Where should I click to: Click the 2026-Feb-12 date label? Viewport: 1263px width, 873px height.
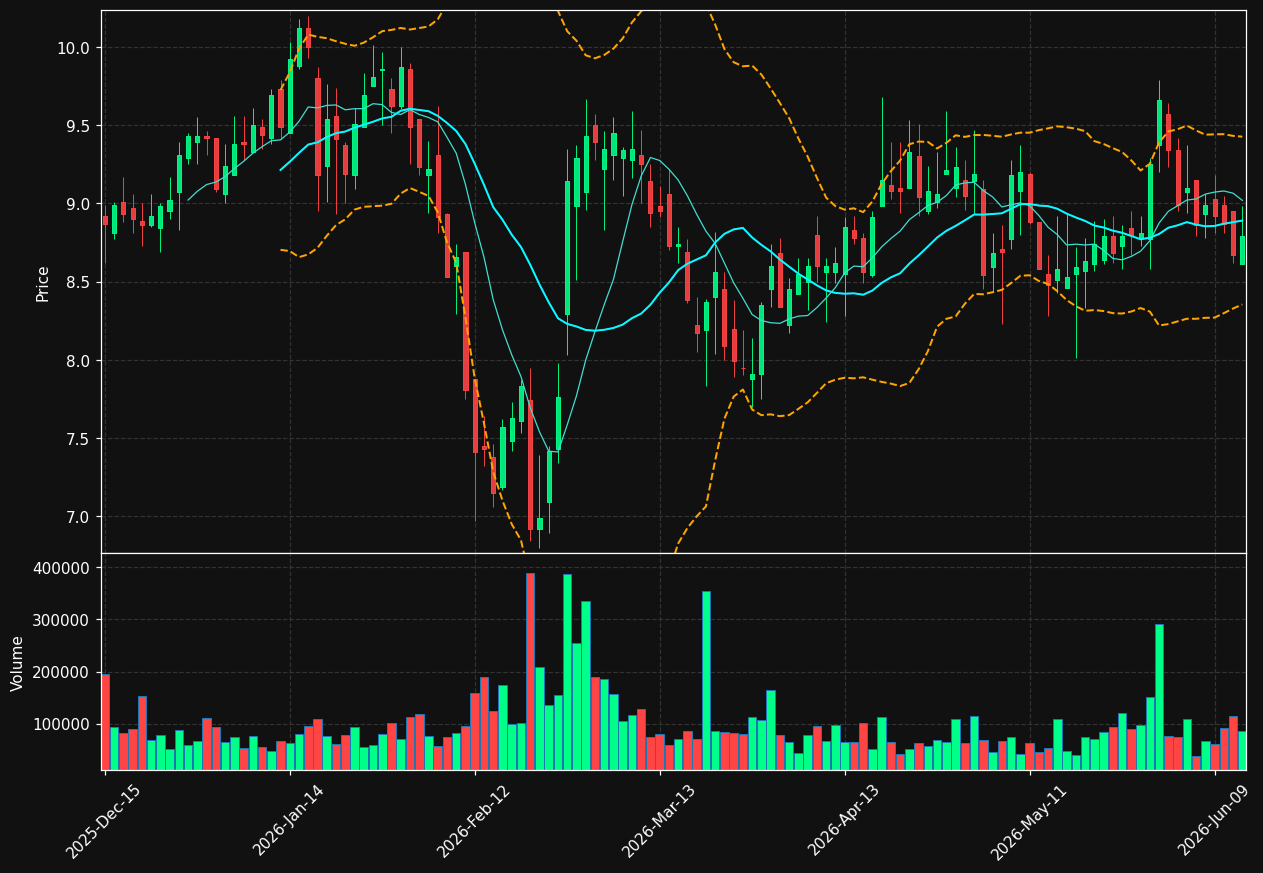[473, 821]
